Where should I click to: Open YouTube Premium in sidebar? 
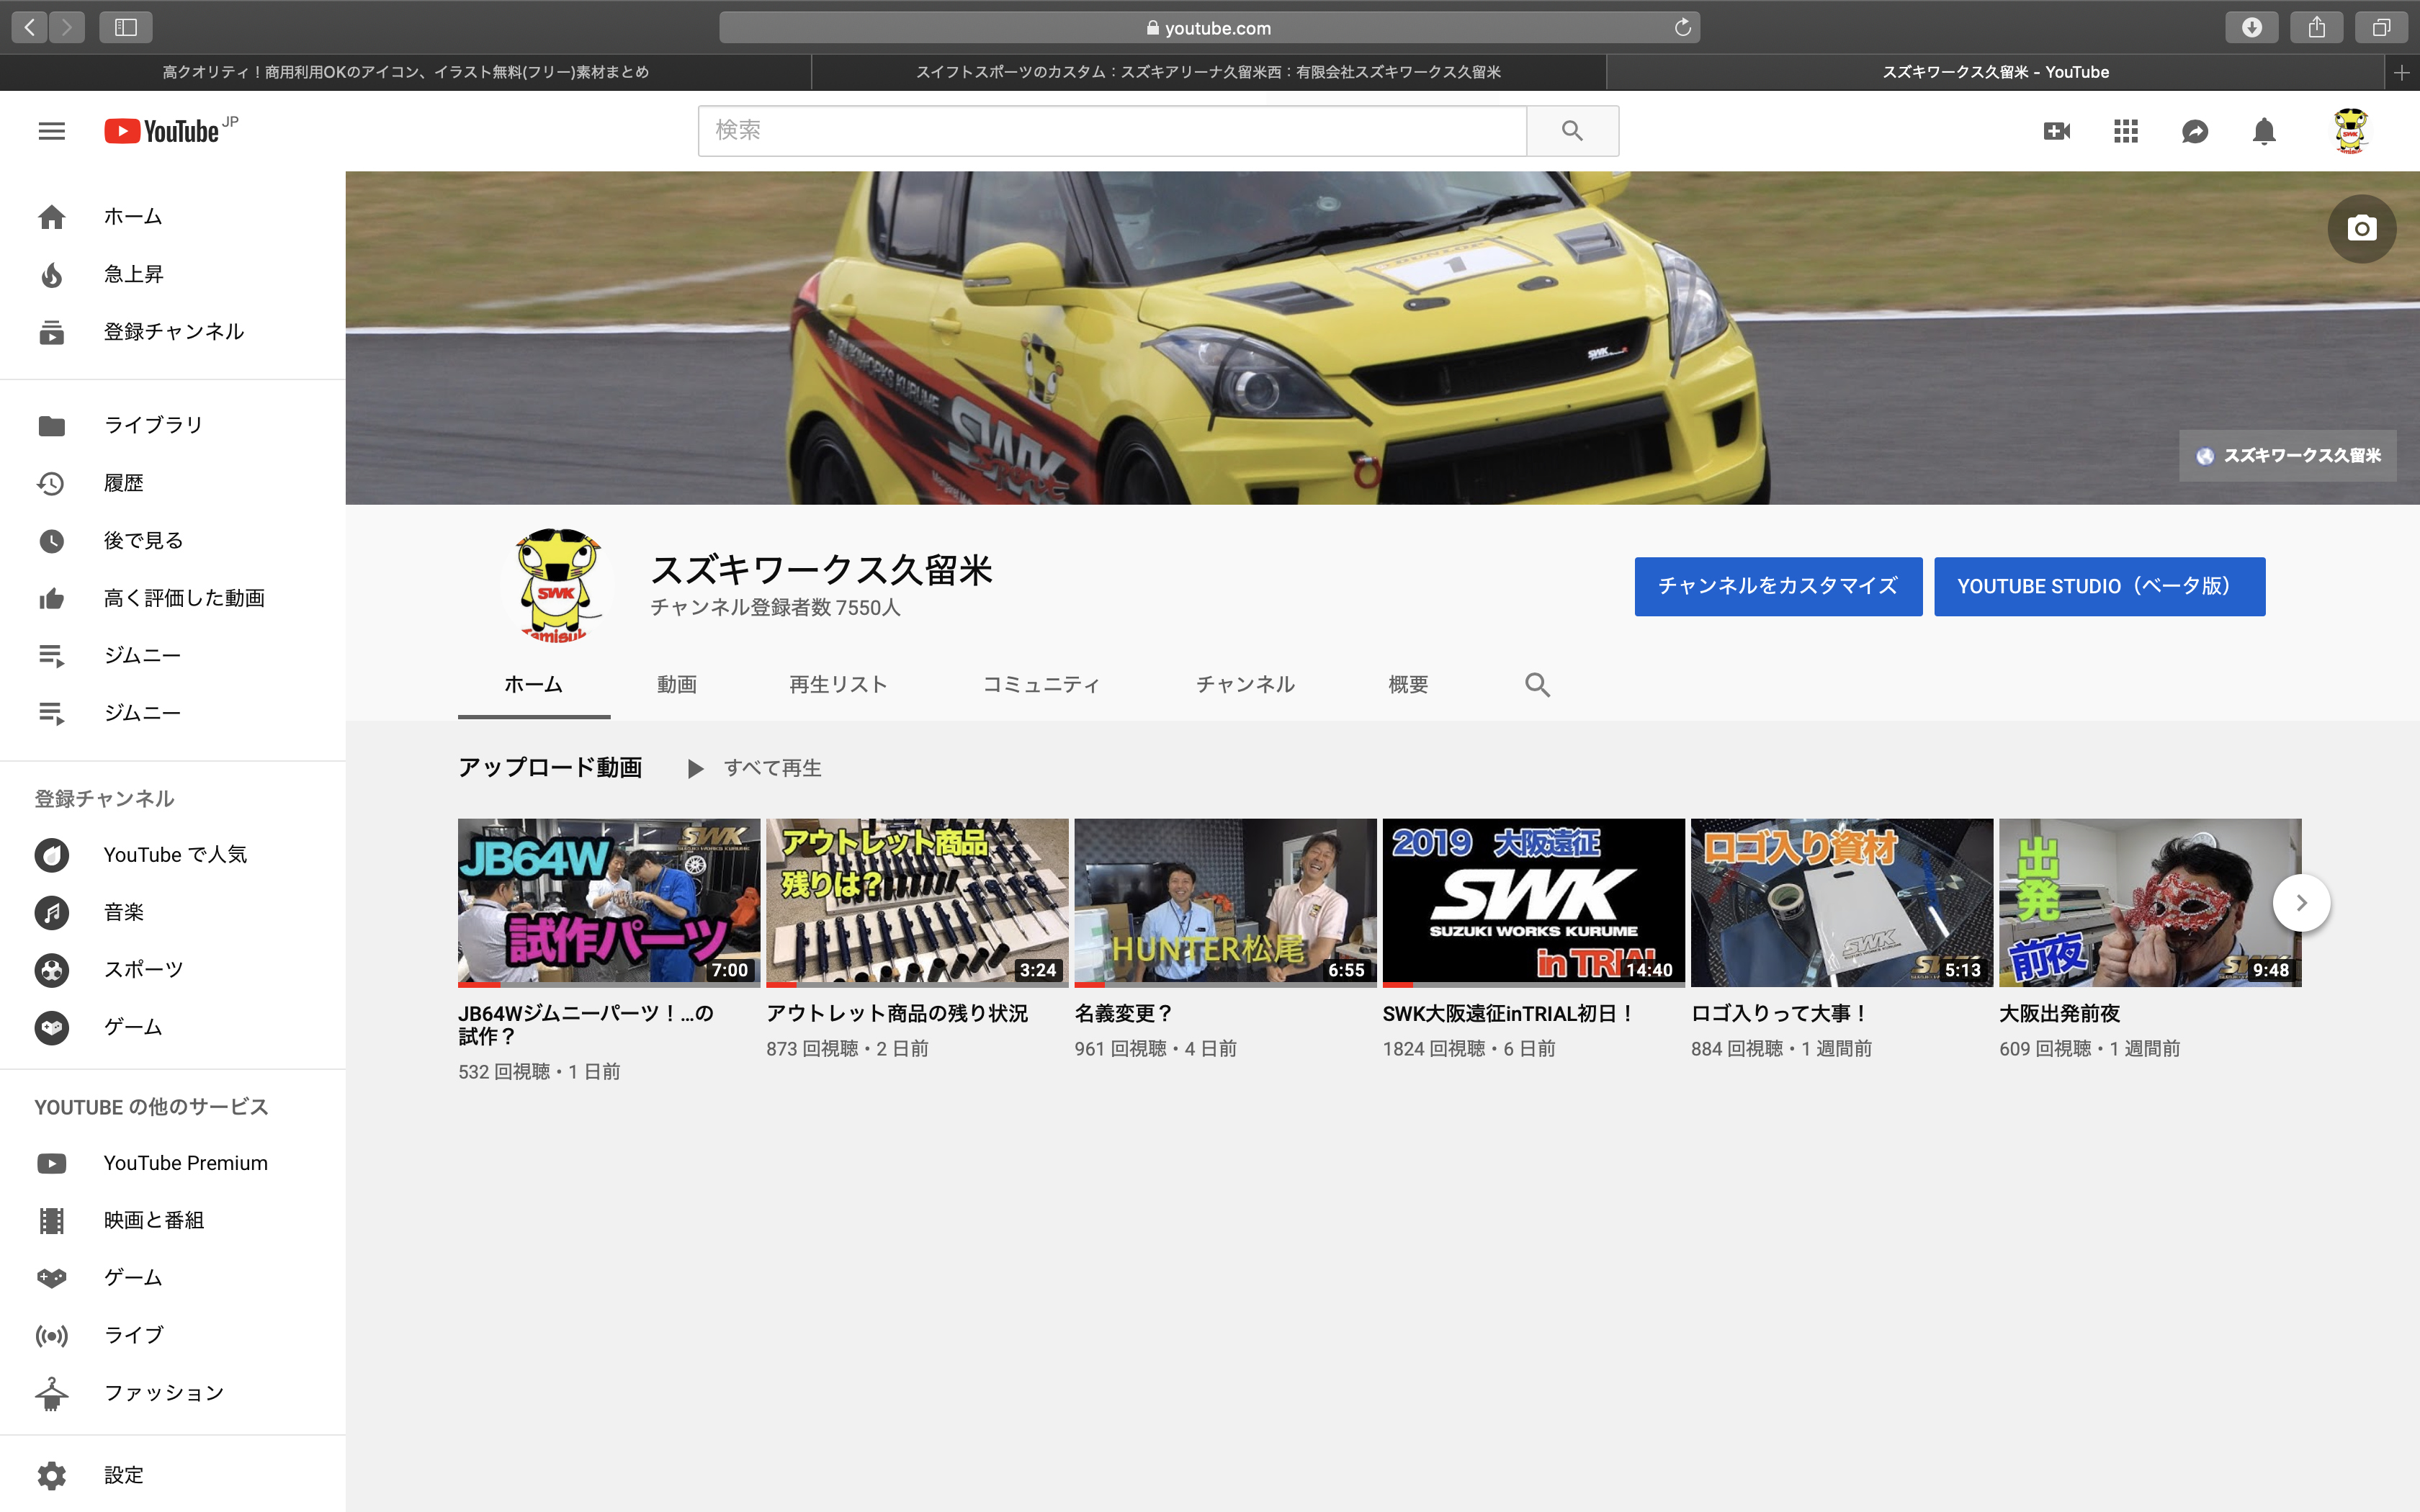tap(173, 1163)
